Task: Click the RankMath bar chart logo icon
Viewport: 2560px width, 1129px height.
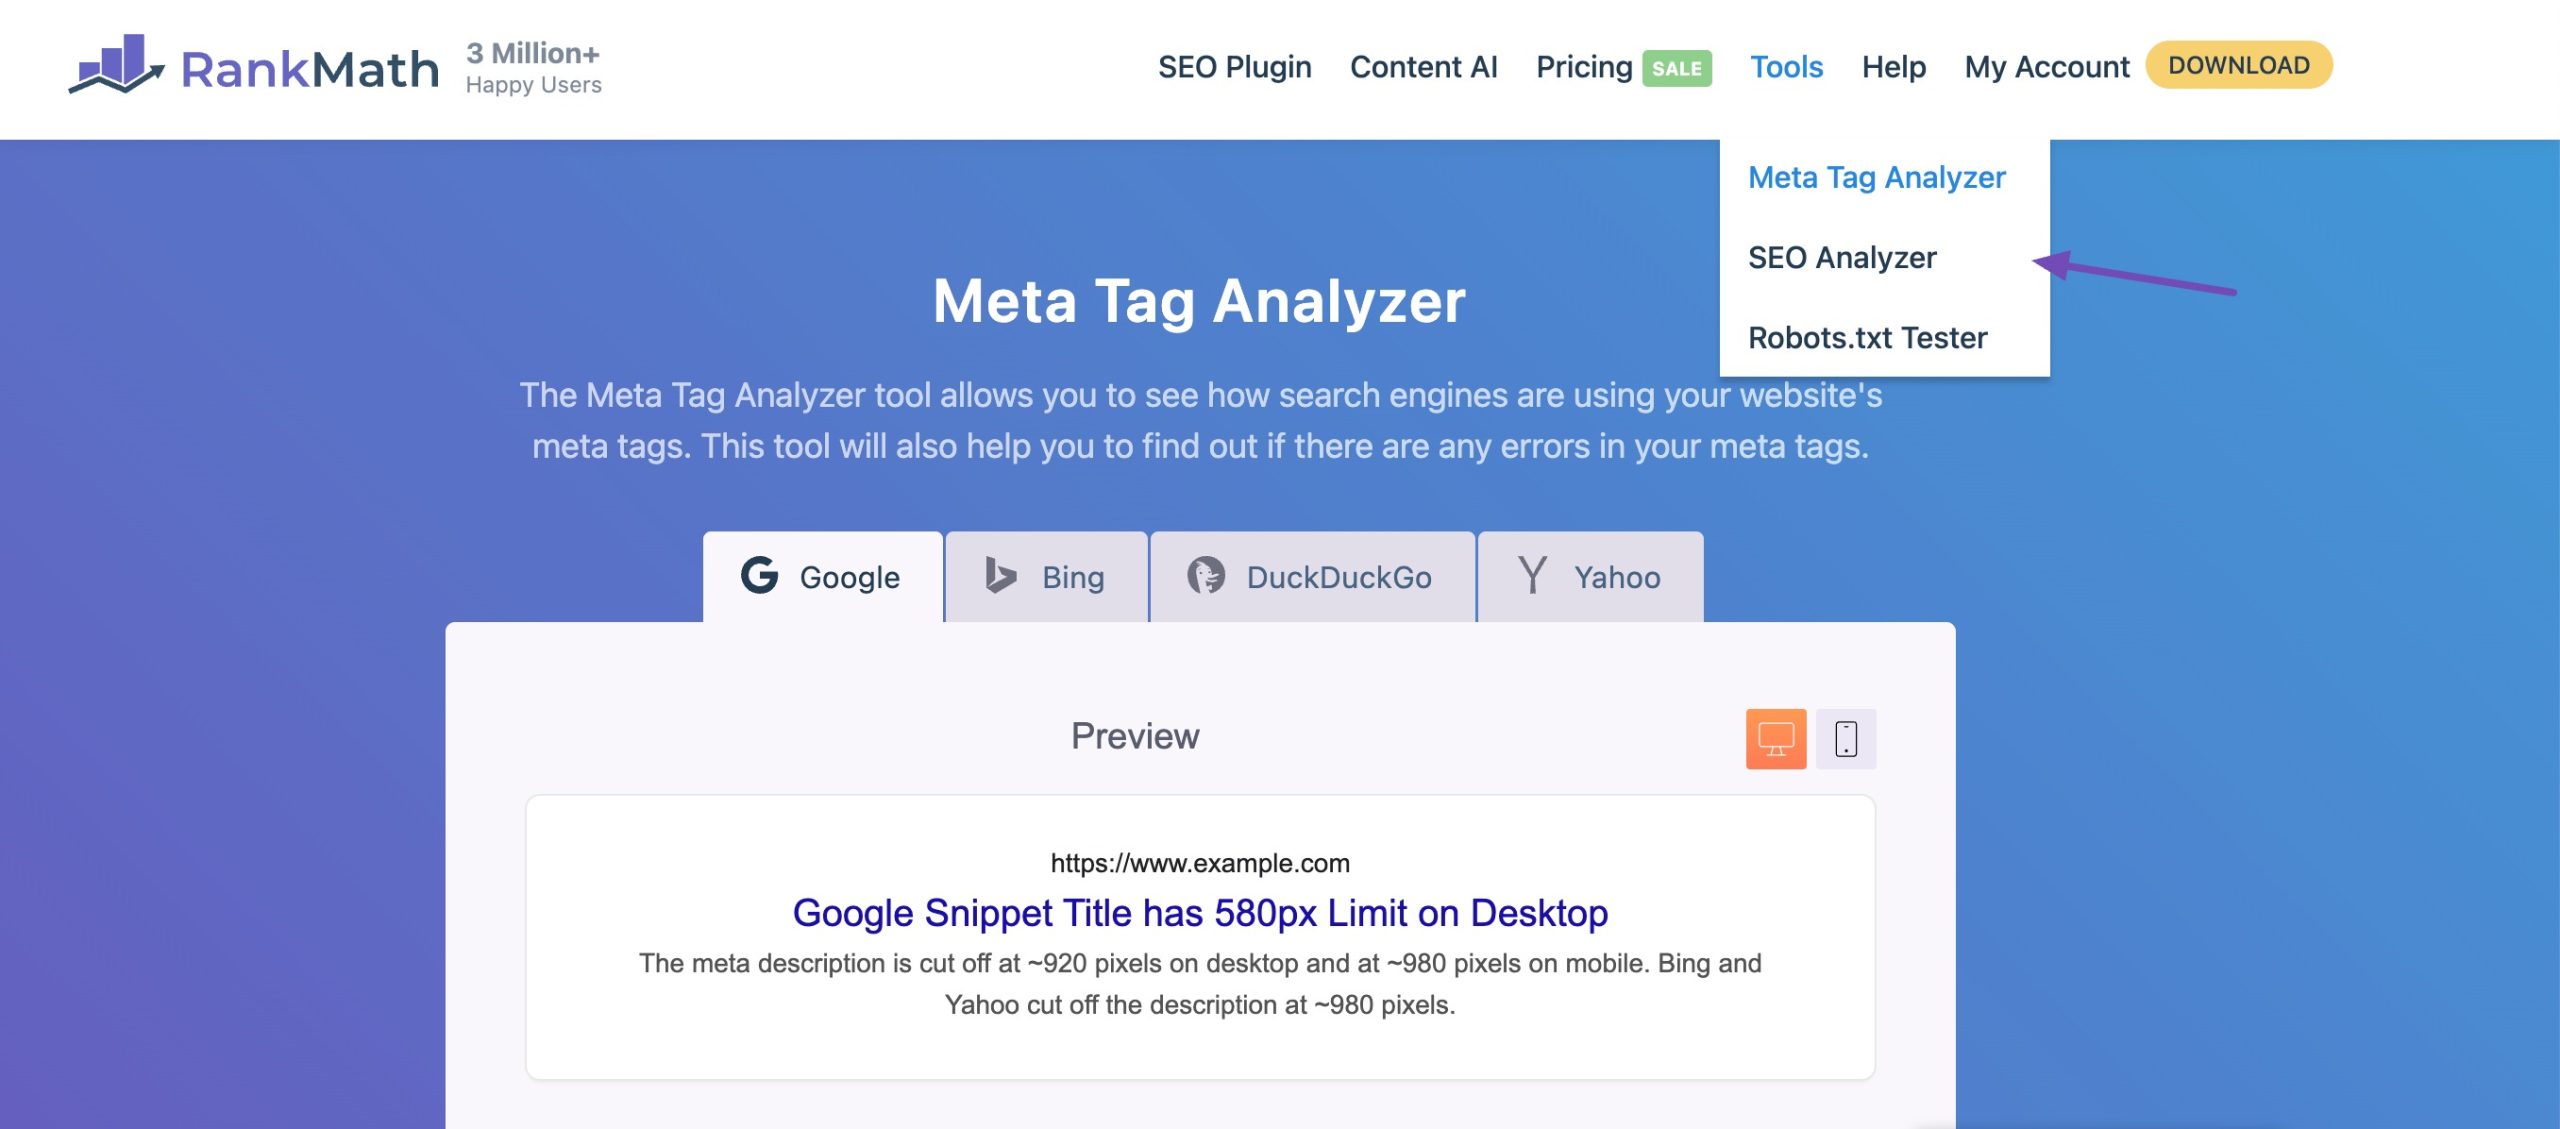Action: pos(116,64)
